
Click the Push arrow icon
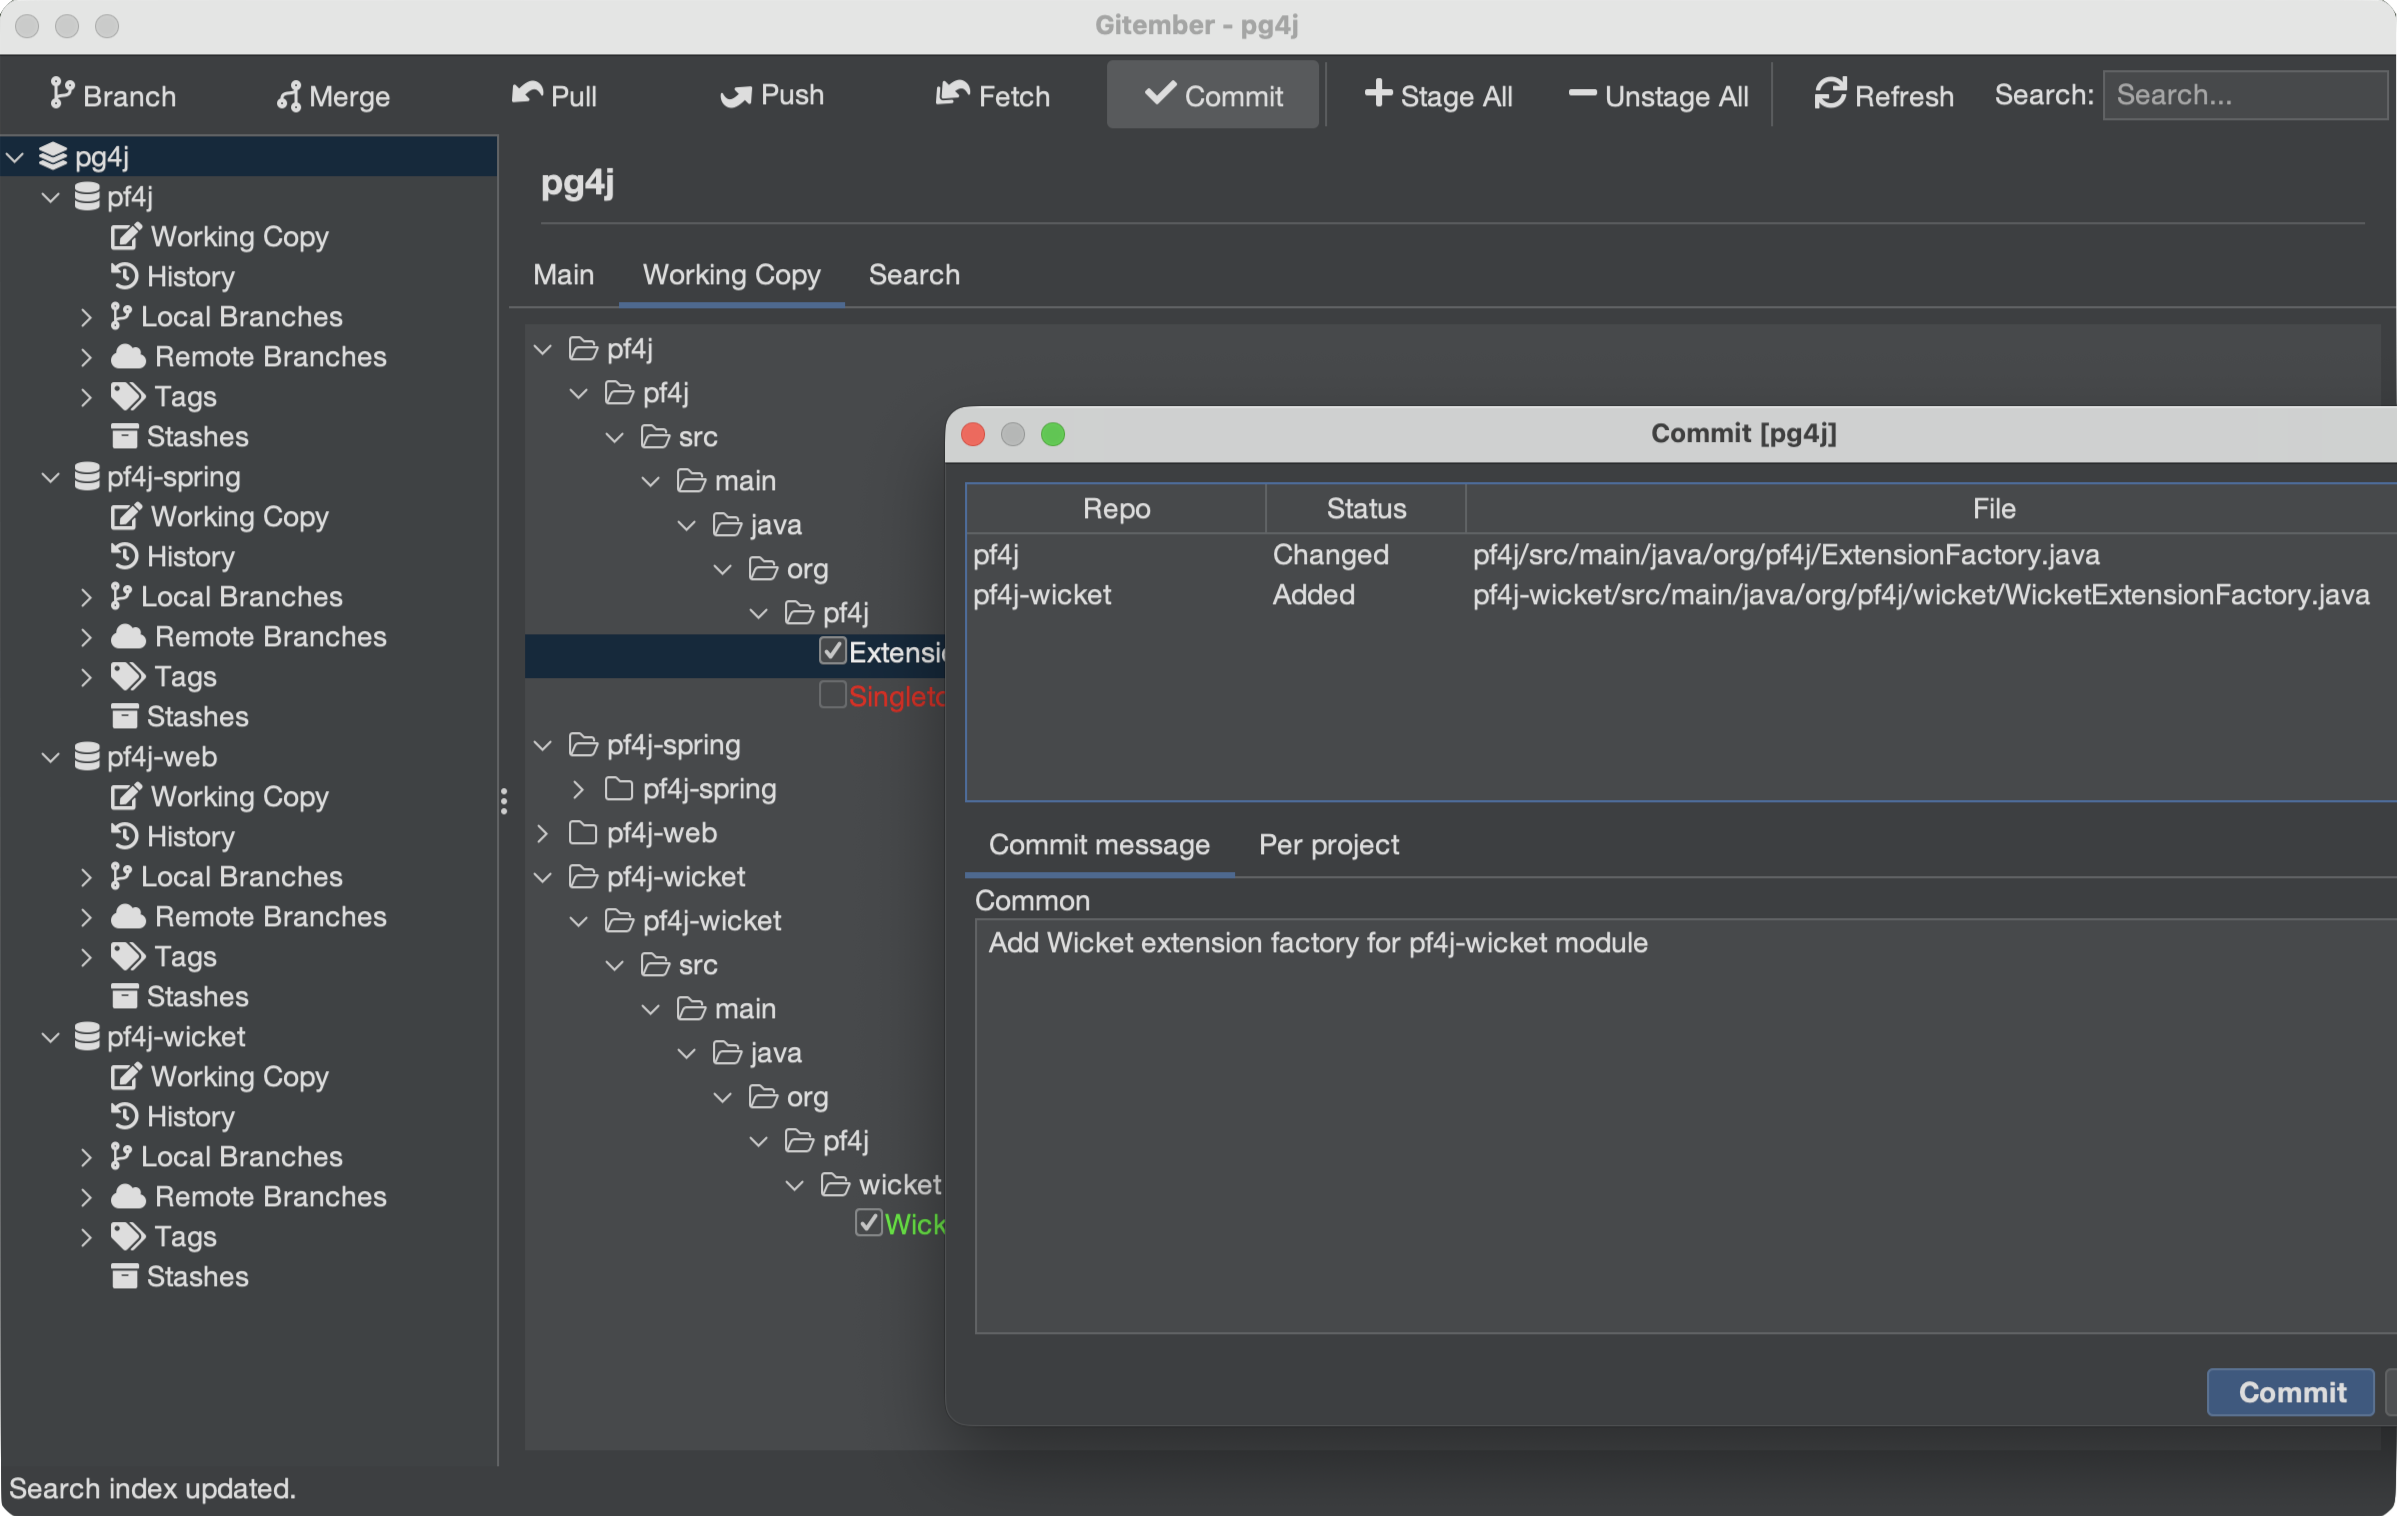pos(736,96)
